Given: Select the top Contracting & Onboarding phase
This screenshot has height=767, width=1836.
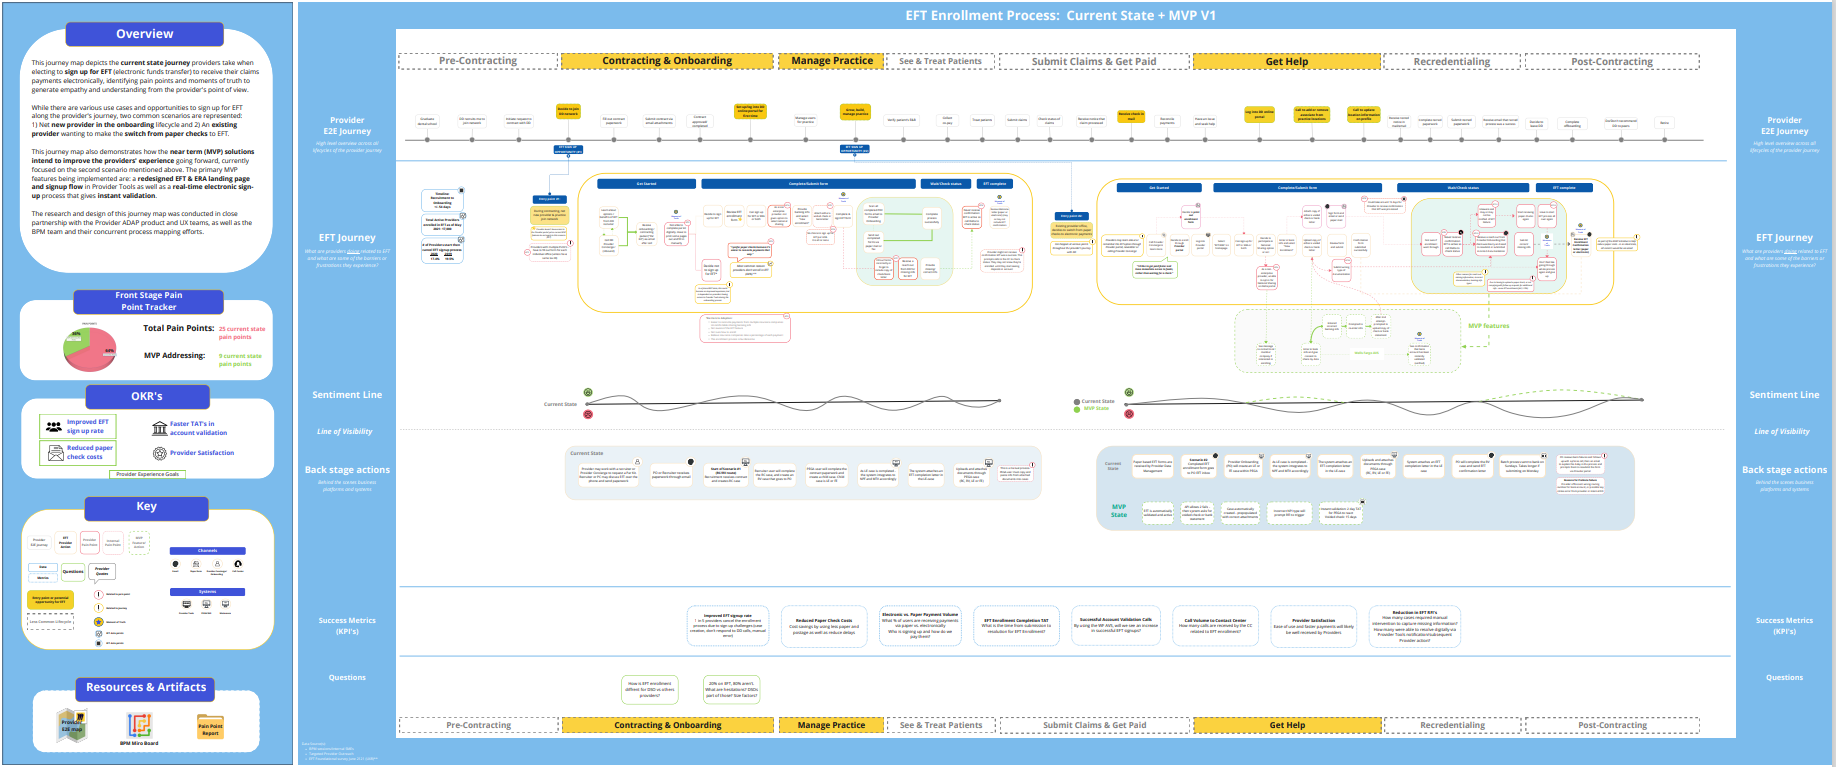Looking at the screenshot, I should (666, 61).
